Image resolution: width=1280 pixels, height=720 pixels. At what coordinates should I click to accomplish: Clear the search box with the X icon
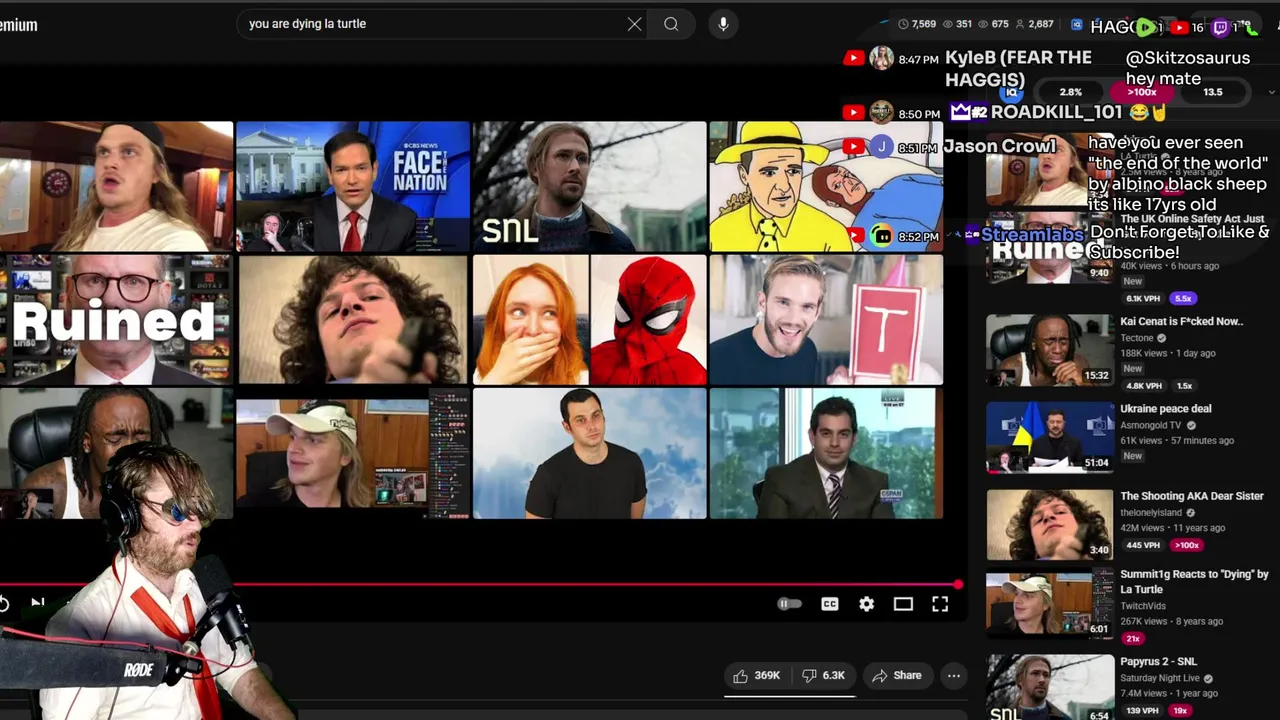pyautogui.click(x=634, y=24)
